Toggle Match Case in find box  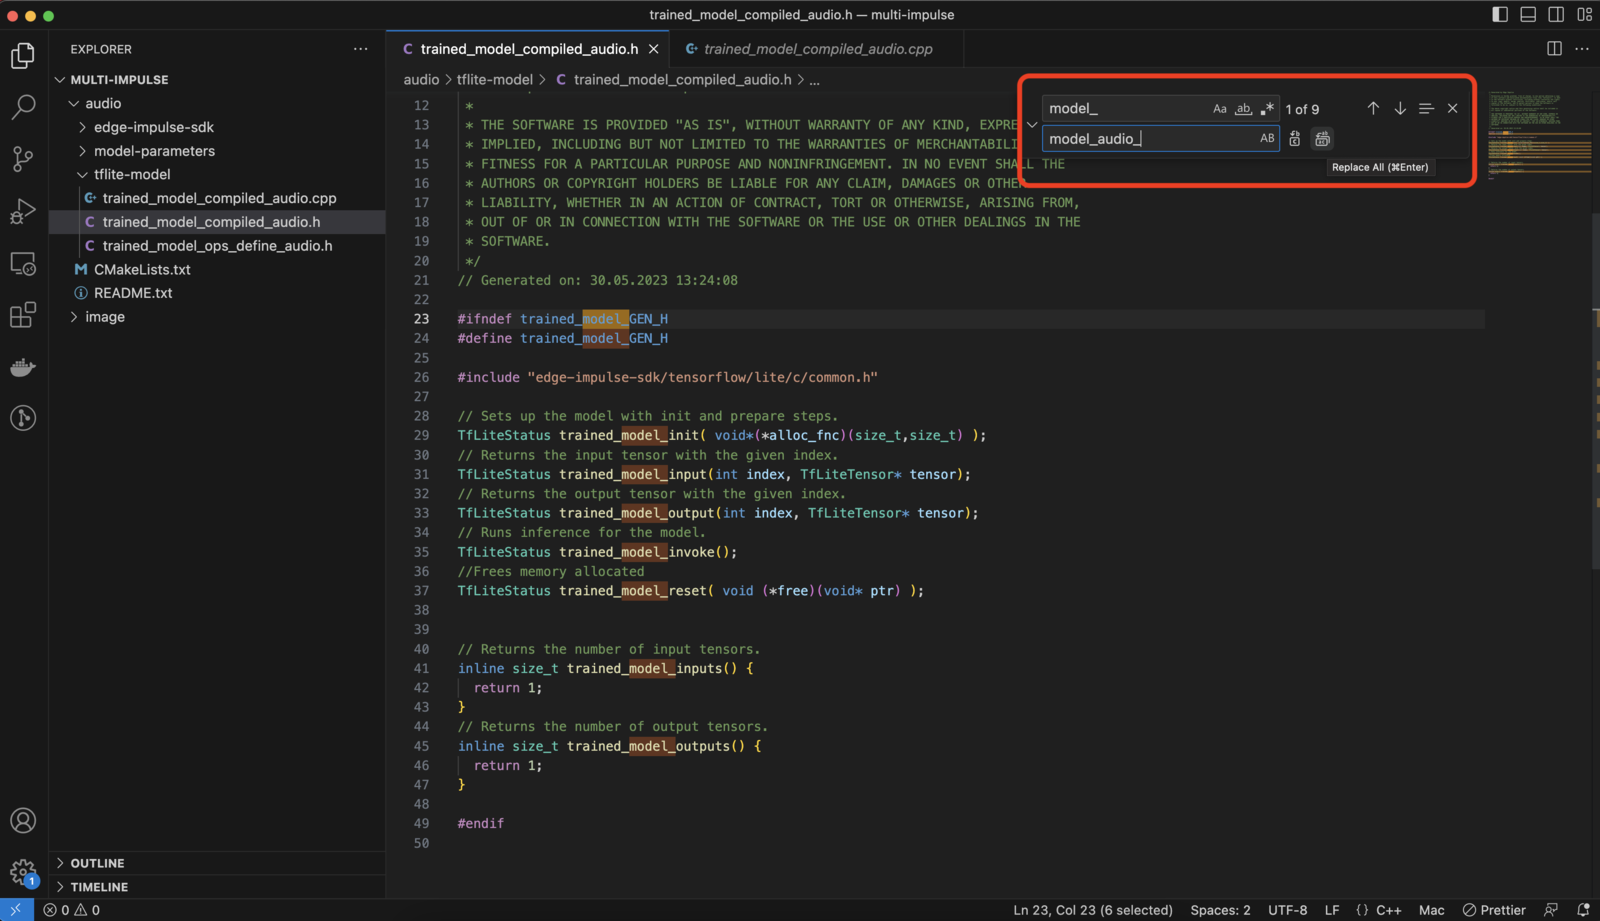point(1219,109)
